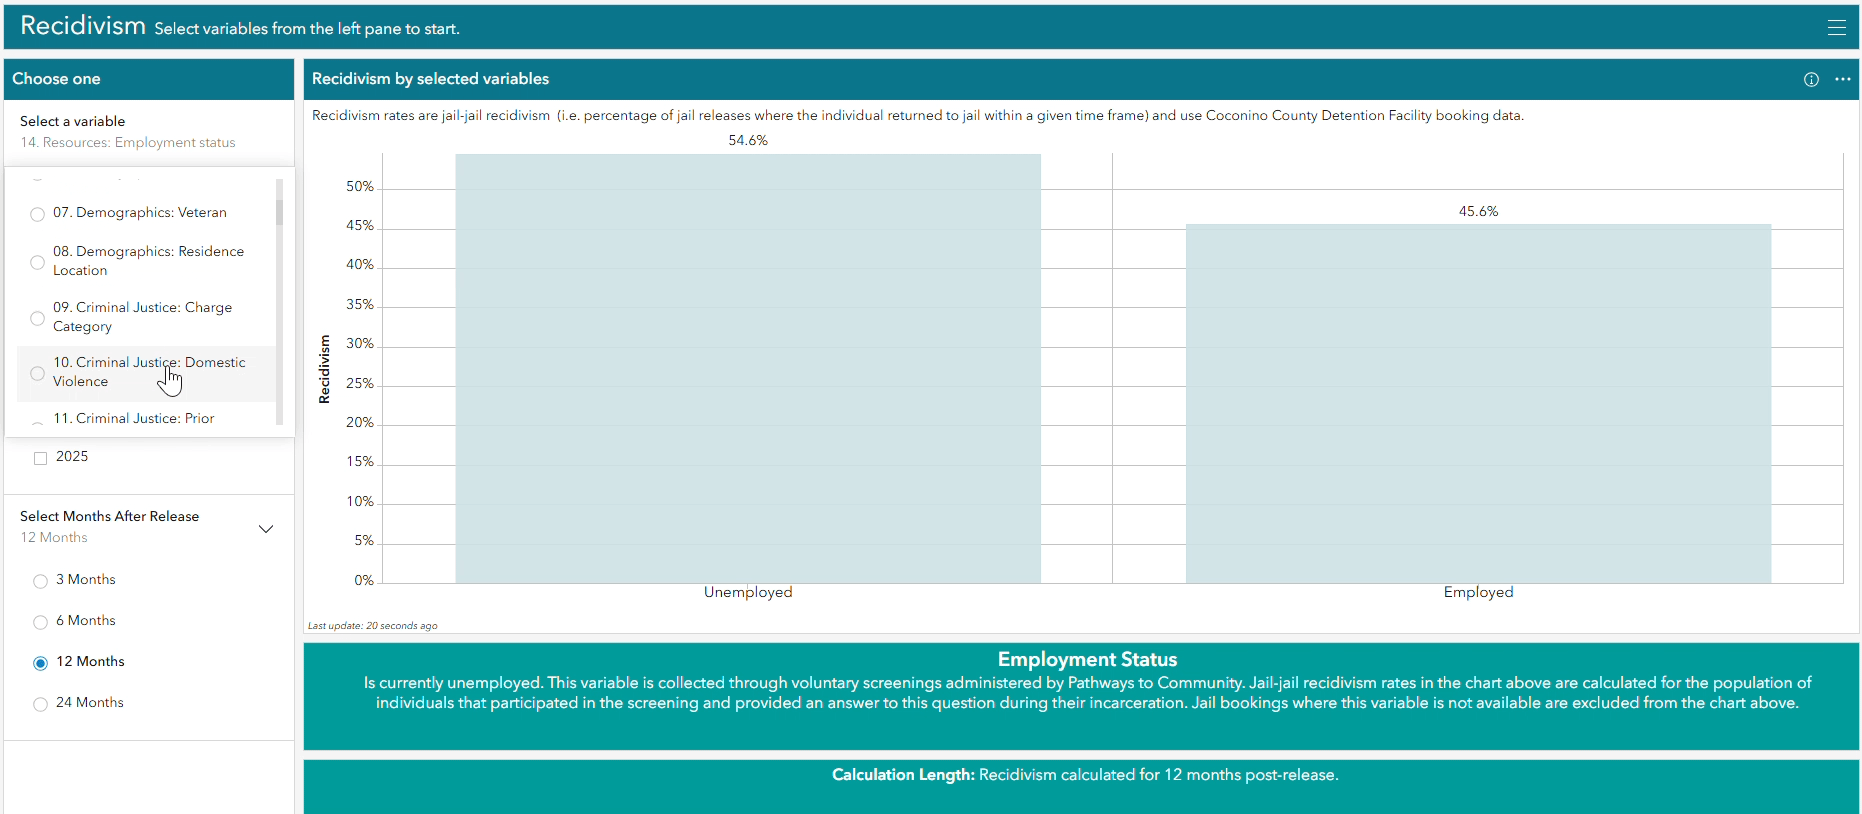Pick 10. Criminal Justice: Domestic Violence
Viewport: 1862px width, 814px height.
point(148,372)
